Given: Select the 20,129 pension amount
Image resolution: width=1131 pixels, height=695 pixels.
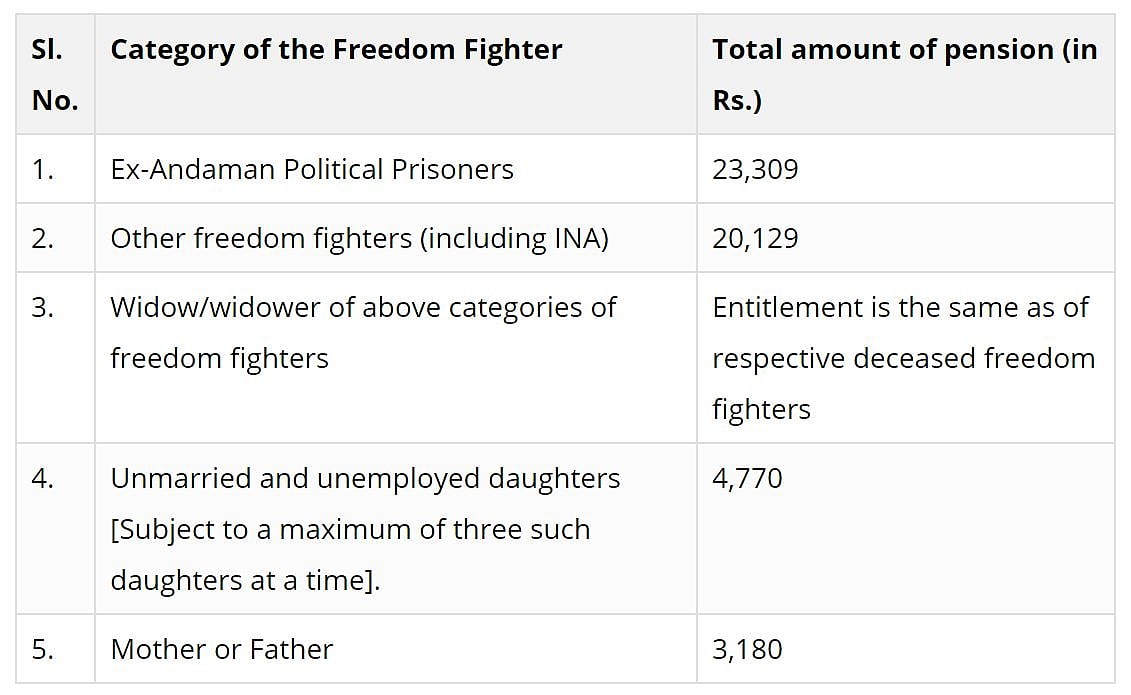Looking at the screenshot, I should pyautogui.click(x=755, y=238).
